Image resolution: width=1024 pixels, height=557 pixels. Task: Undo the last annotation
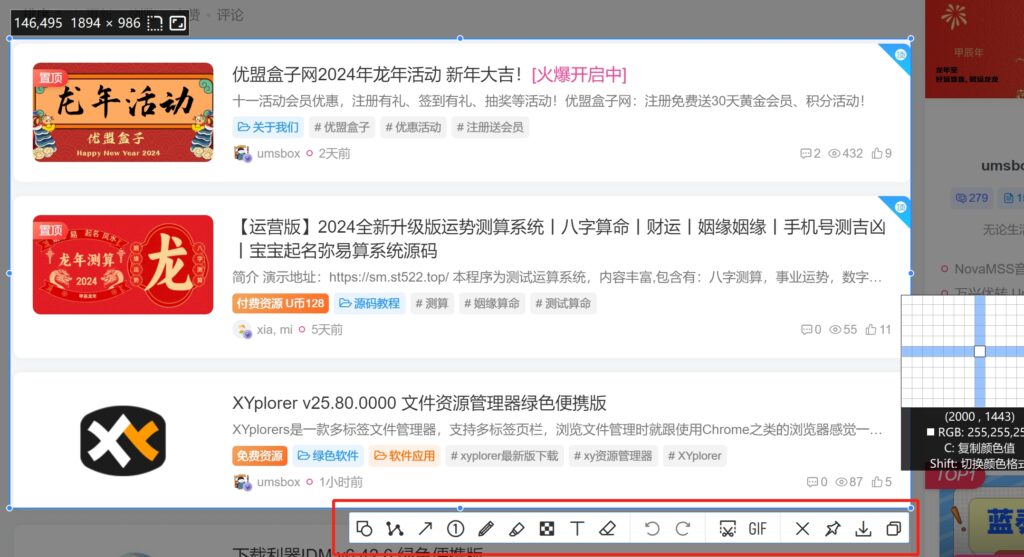click(x=652, y=528)
